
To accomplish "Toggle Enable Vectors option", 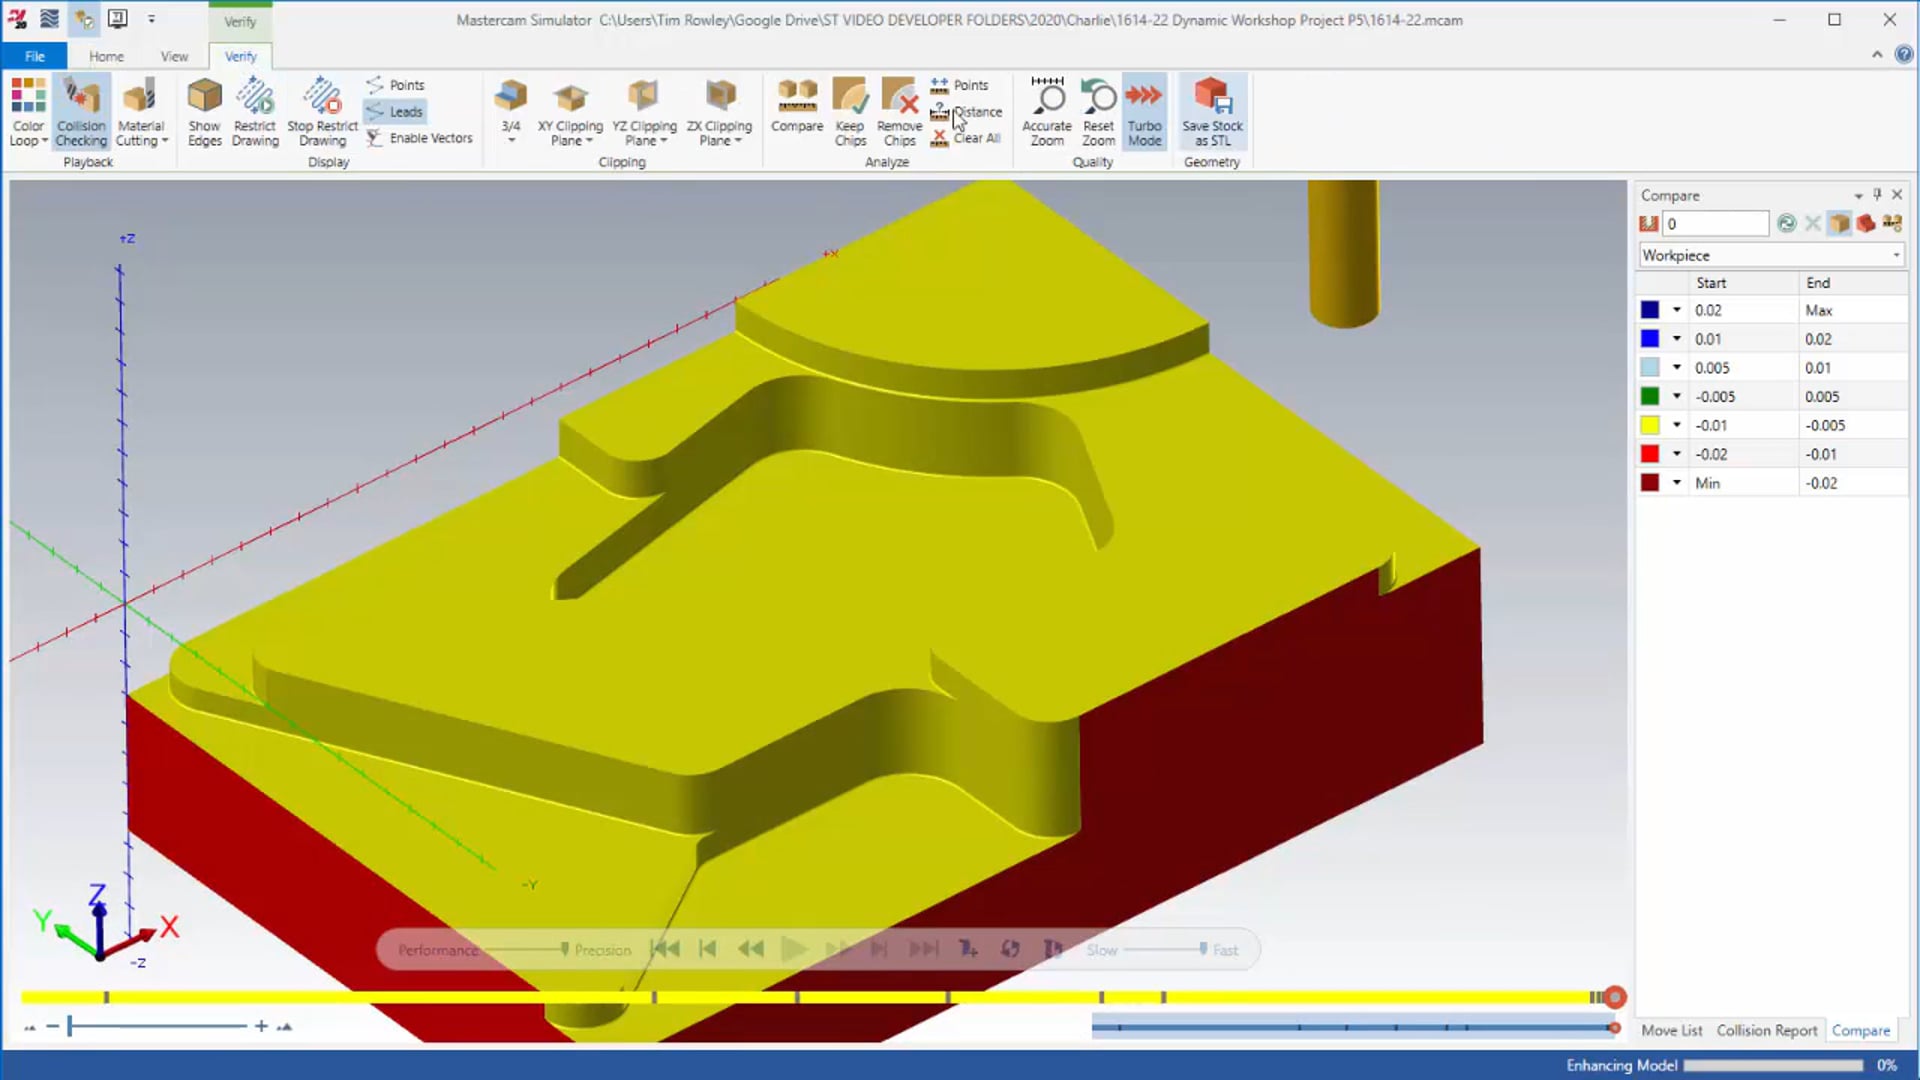I will click(x=419, y=138).
